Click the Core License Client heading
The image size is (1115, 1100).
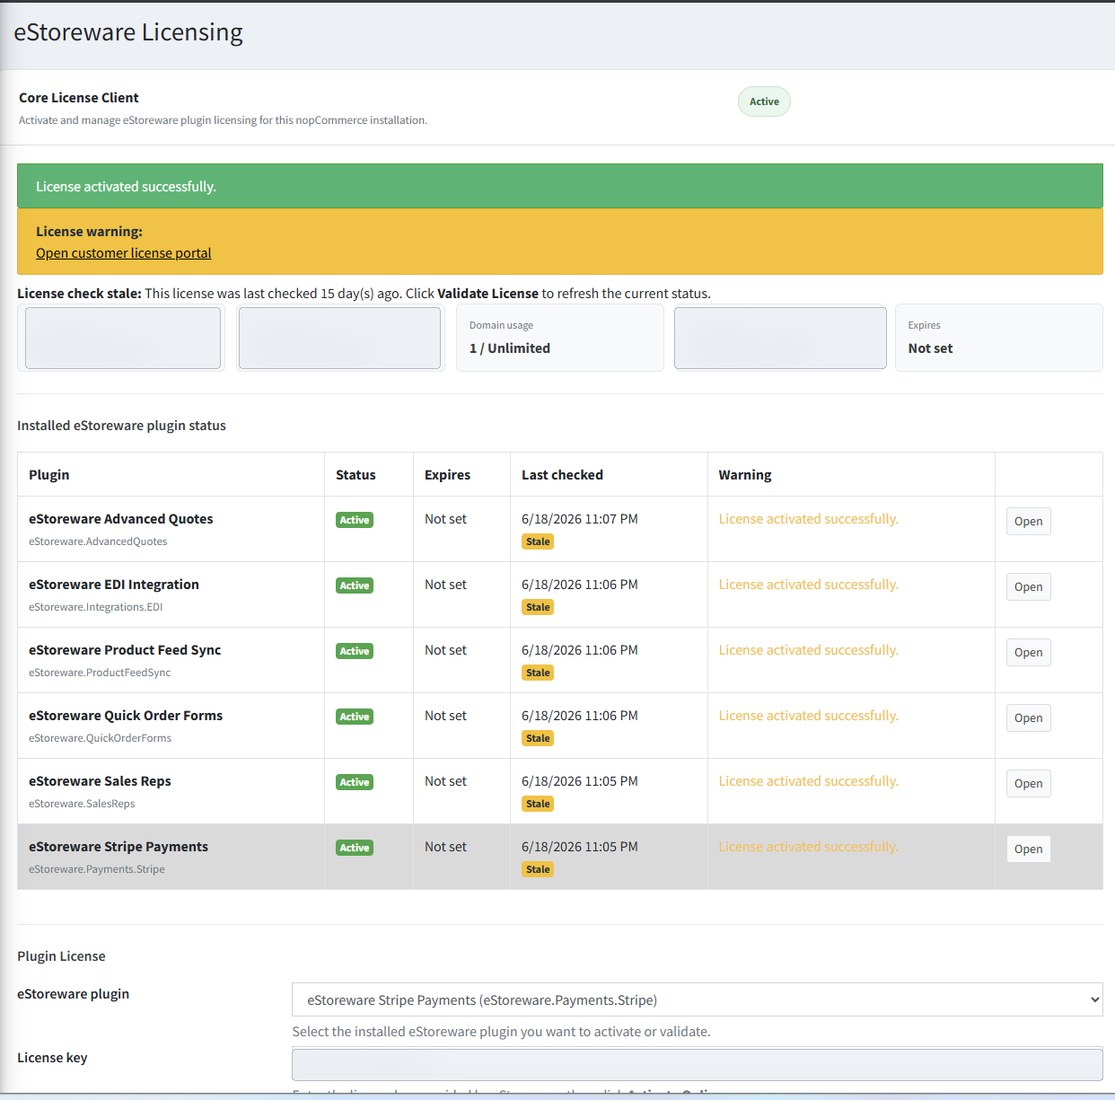[x=78, y=97]
